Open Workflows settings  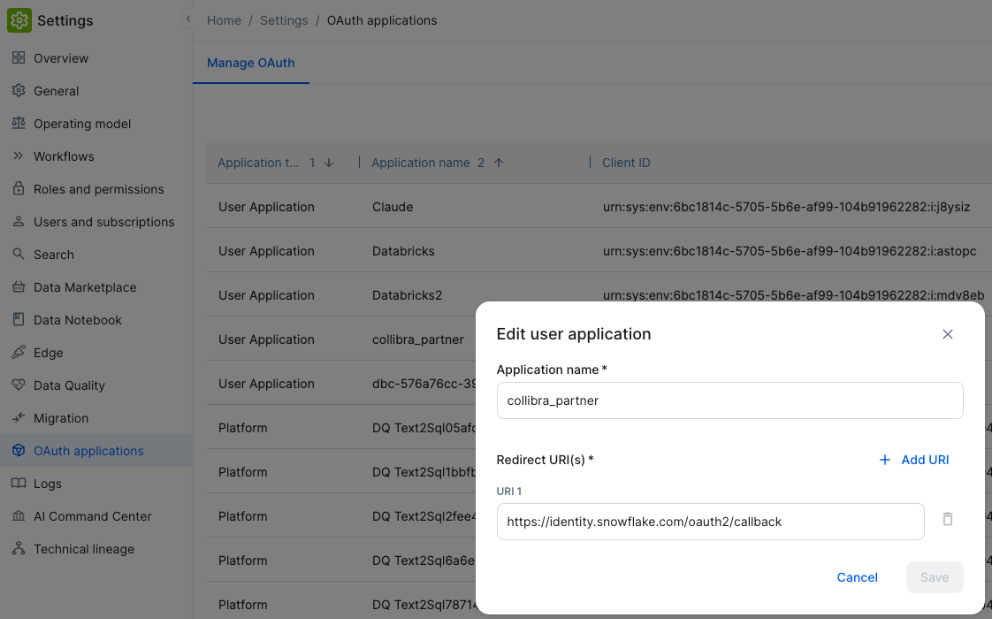[x=64, y=156]
